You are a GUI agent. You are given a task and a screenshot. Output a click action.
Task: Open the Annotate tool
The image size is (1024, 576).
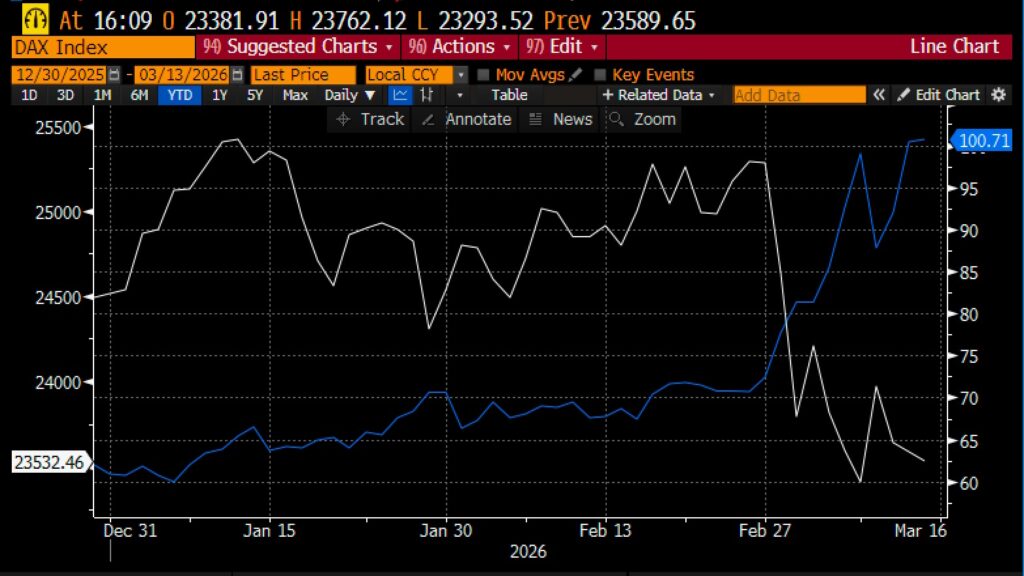[x=466, y=119]
